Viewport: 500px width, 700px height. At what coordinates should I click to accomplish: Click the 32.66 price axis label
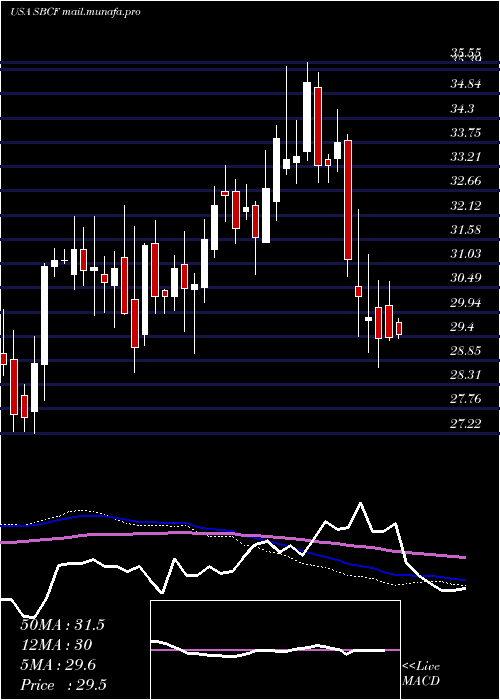tap(466, 181)
